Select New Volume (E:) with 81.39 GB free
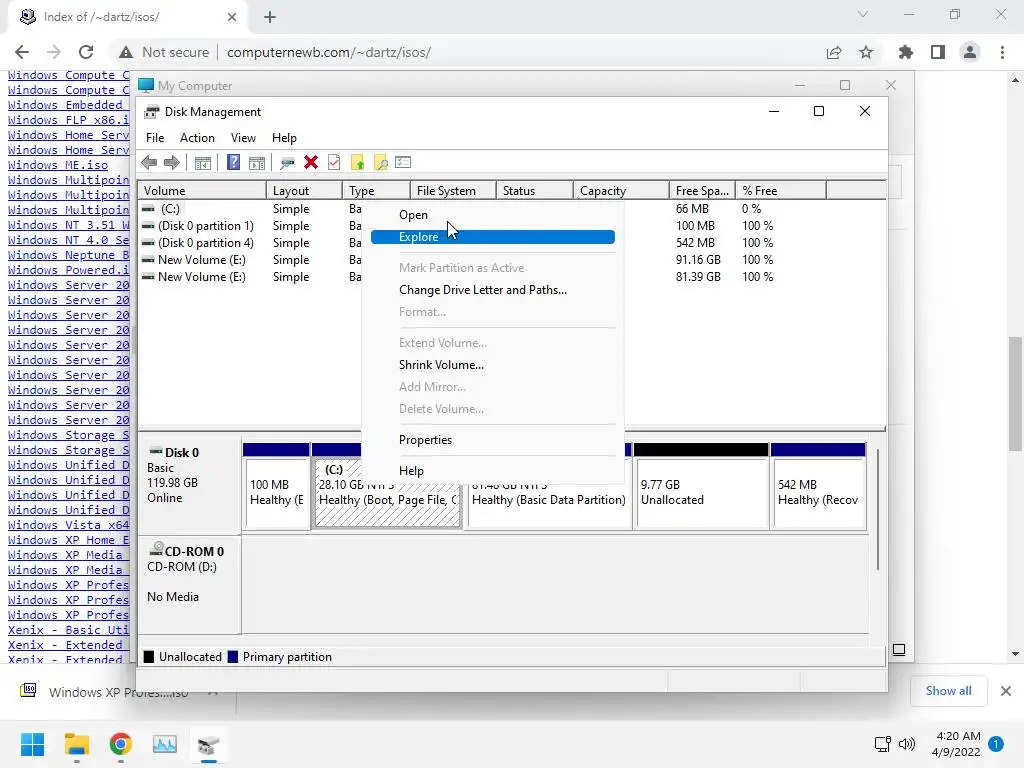The height and width of the screenshot is (768, 1024). [x=202, y=277]
